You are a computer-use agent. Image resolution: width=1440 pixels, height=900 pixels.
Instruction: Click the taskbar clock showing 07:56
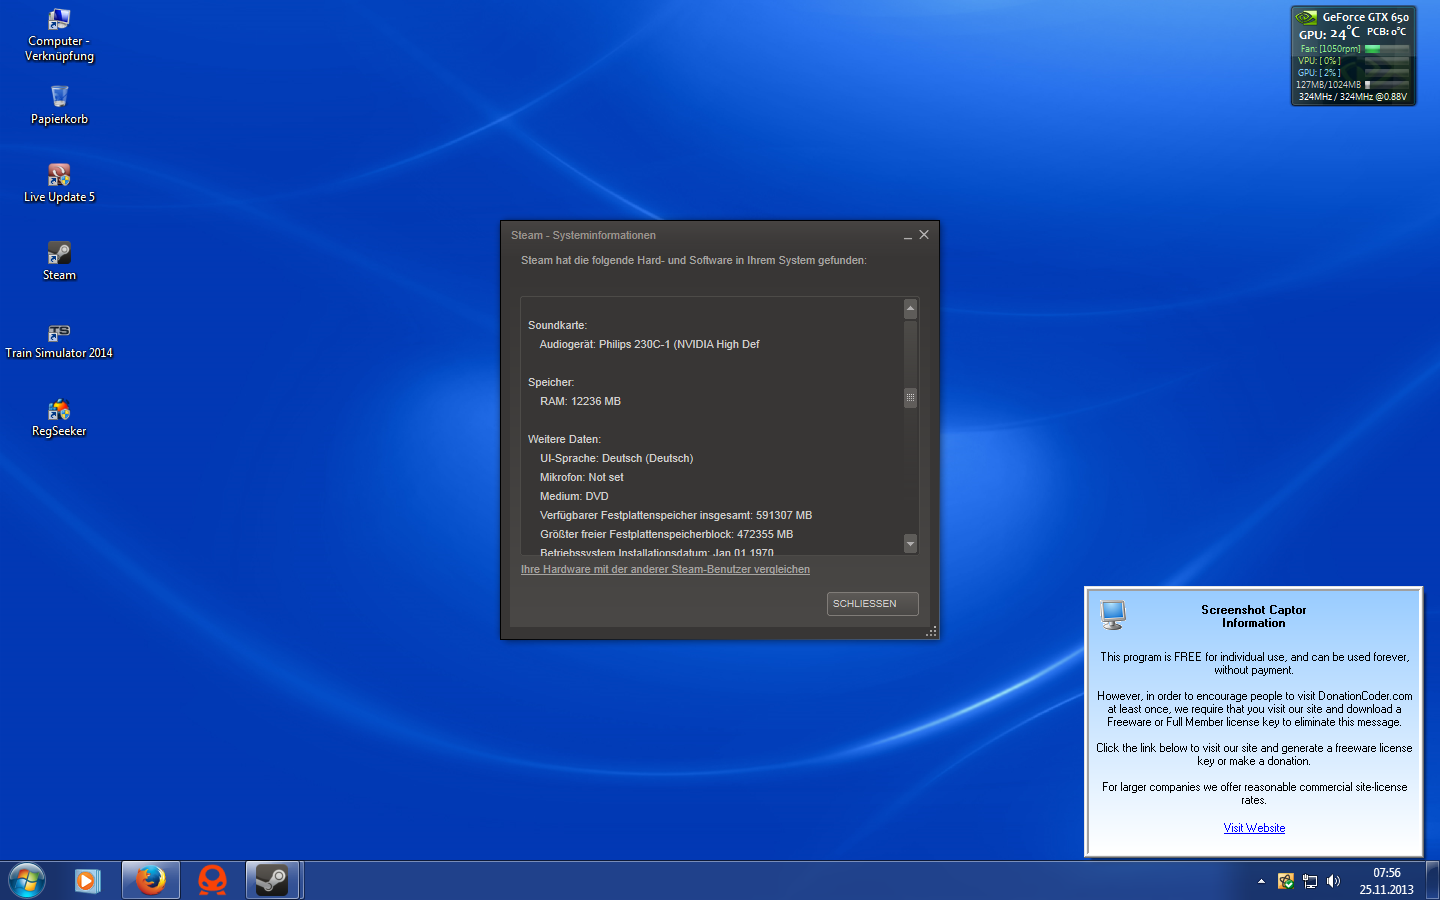coord(1386,881)
